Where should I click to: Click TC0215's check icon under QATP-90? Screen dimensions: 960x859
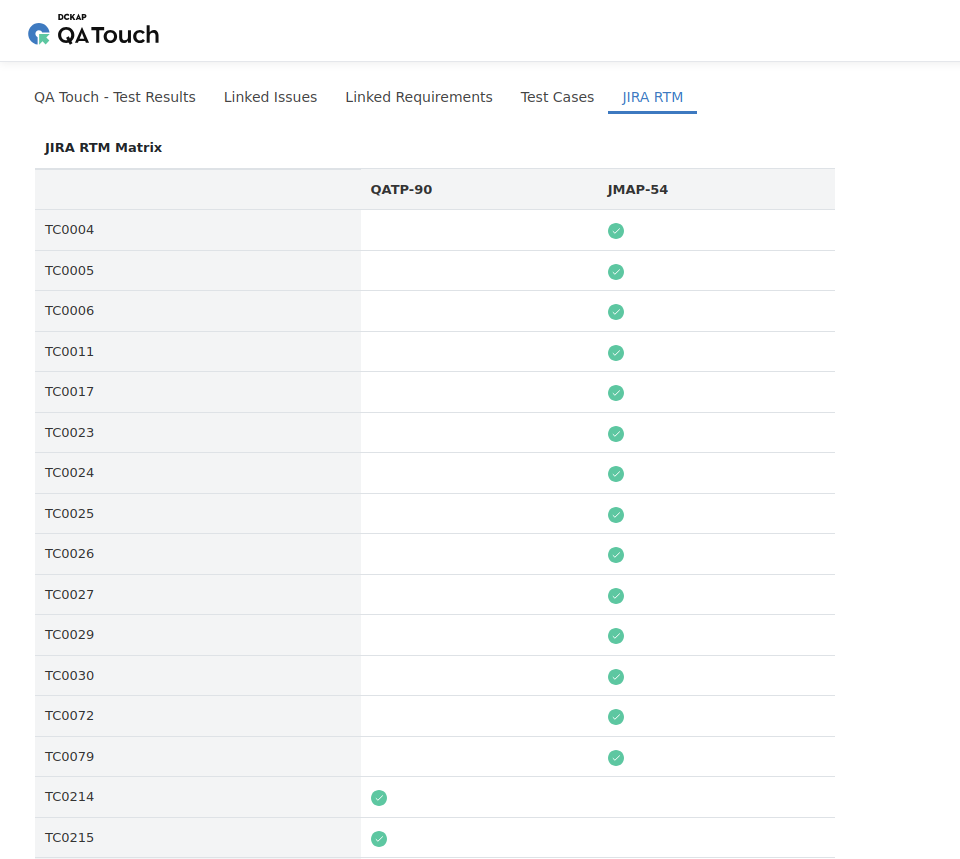pyautogui.click(x=378, y=839)
